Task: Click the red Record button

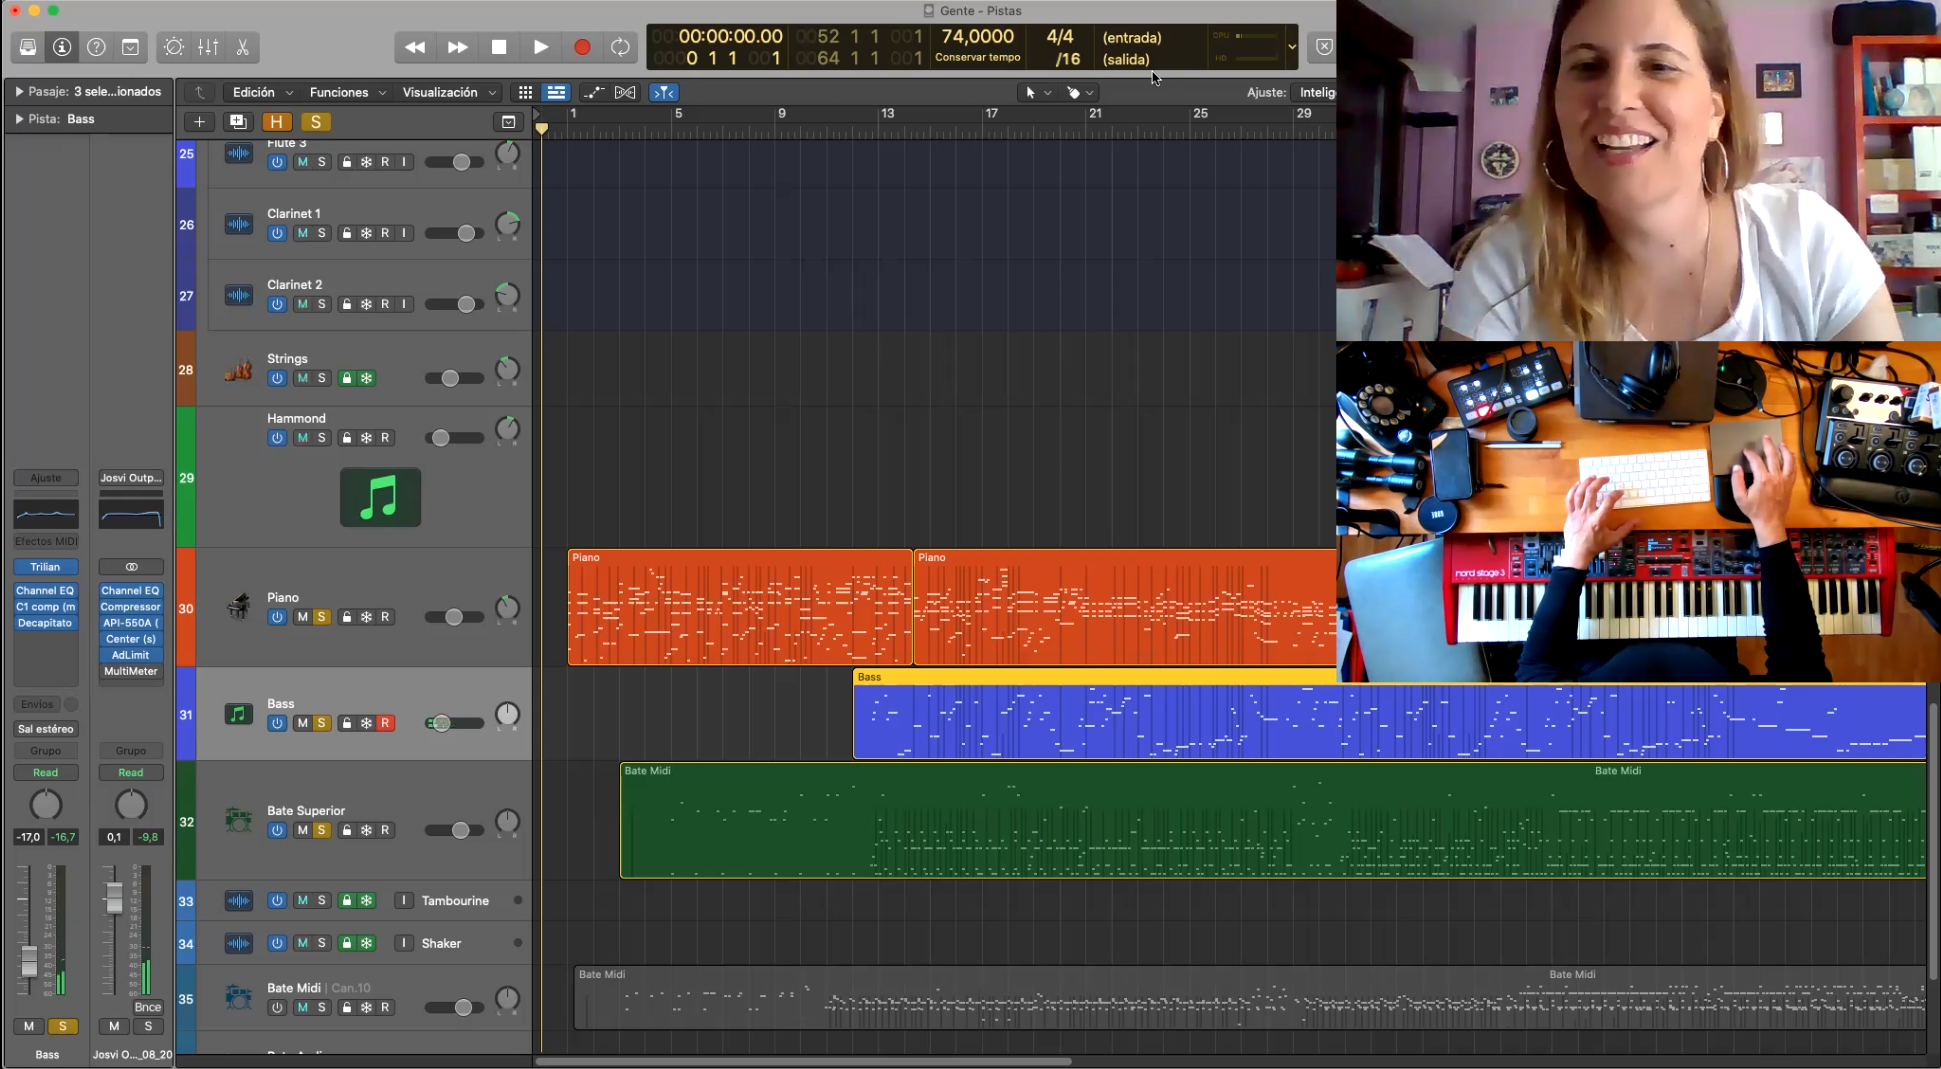Action: [x=582, y=47]
